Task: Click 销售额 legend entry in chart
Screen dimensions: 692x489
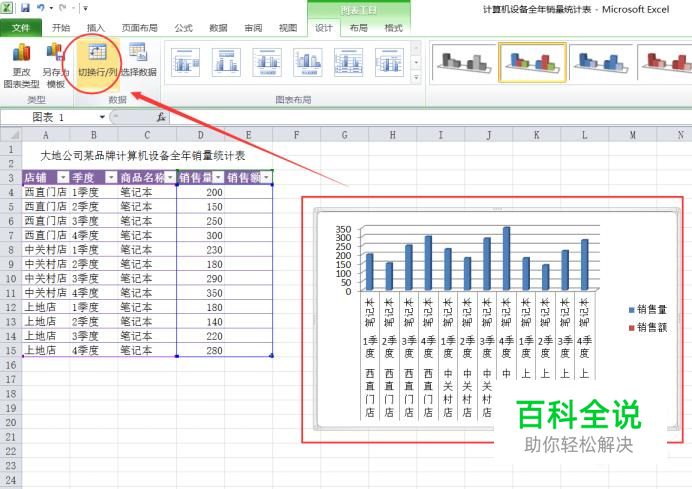Action: pos(647,327)
